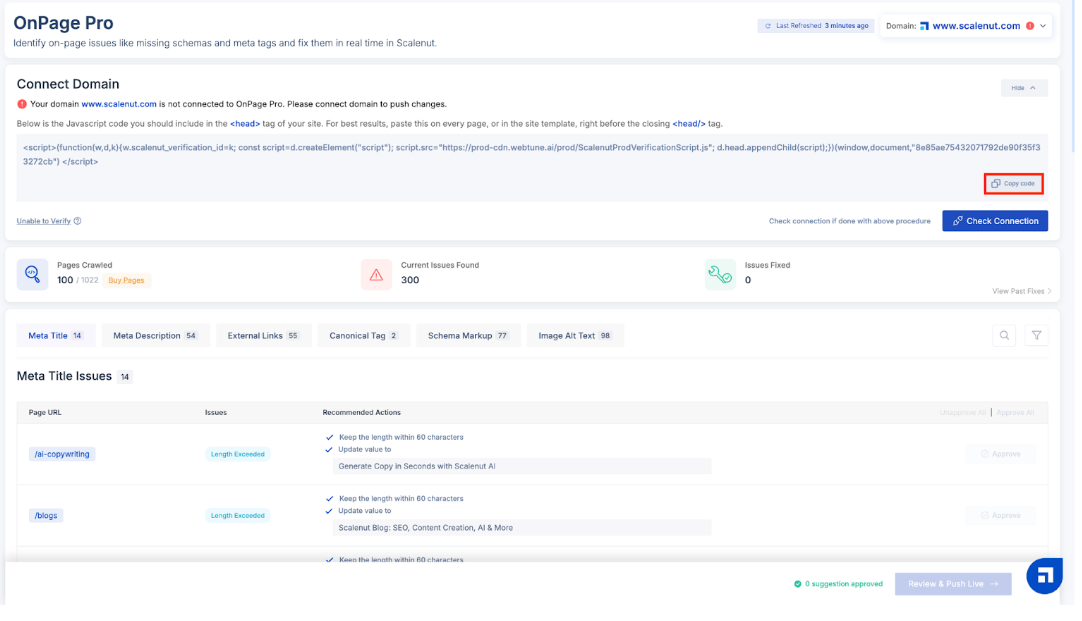Switch to the Meta Description tab
Image resolution: width=1082 pixels, height=621 pixels.
pos(155,336)
